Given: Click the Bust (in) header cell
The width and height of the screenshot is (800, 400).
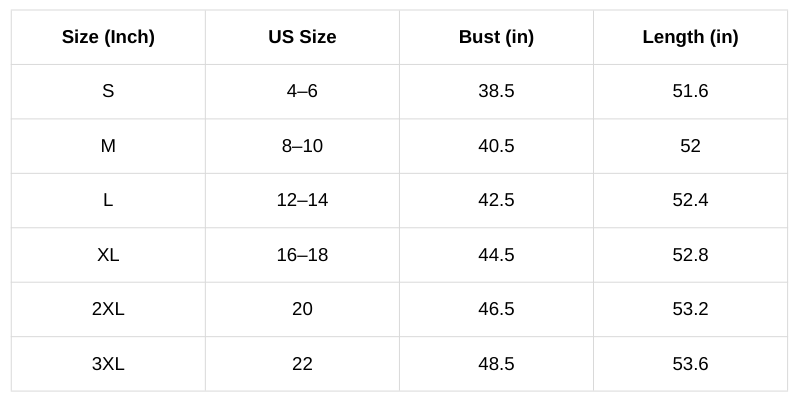Looking at the screenshot, I should click(x=496, y=37).
